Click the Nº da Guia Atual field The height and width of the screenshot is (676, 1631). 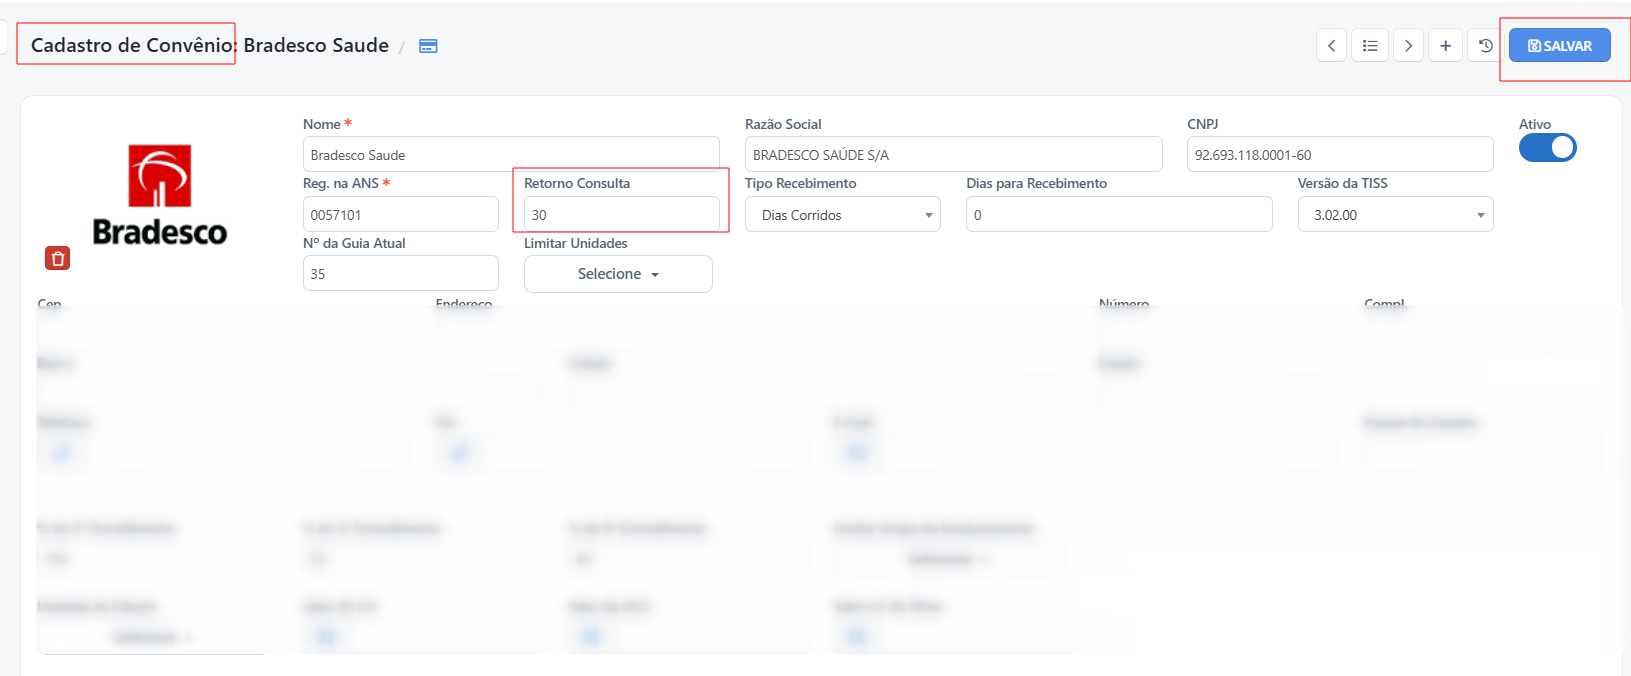400,274
